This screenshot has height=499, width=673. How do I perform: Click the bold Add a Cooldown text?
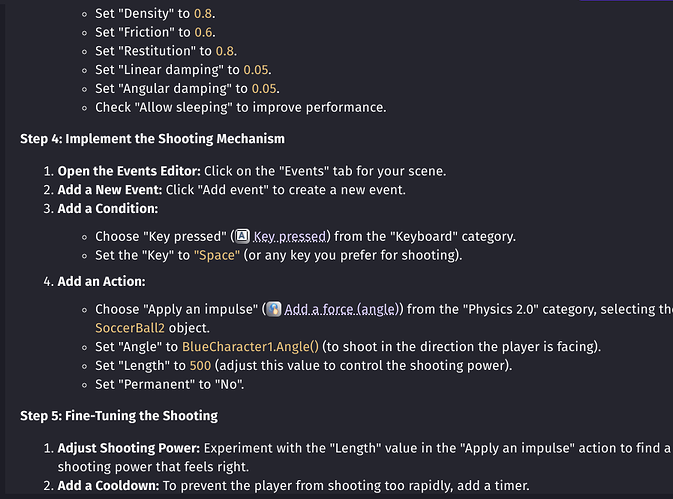(x=108, y=486)
